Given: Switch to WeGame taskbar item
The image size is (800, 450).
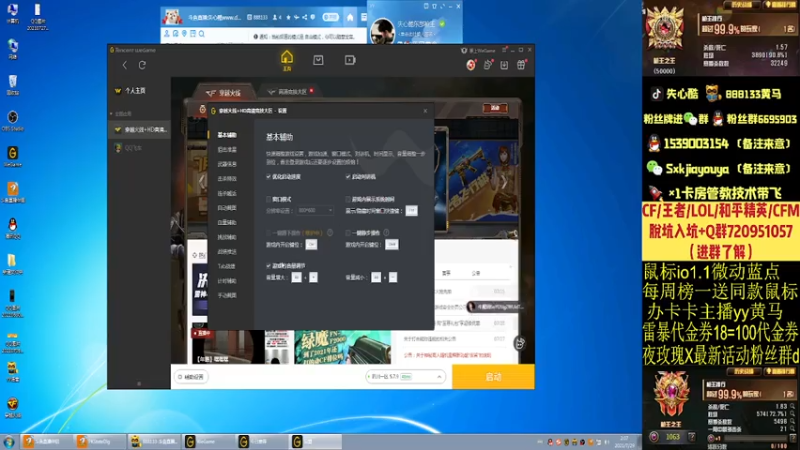Looking at the screenshot, I should pyautogui.click(x=206, y=441).
